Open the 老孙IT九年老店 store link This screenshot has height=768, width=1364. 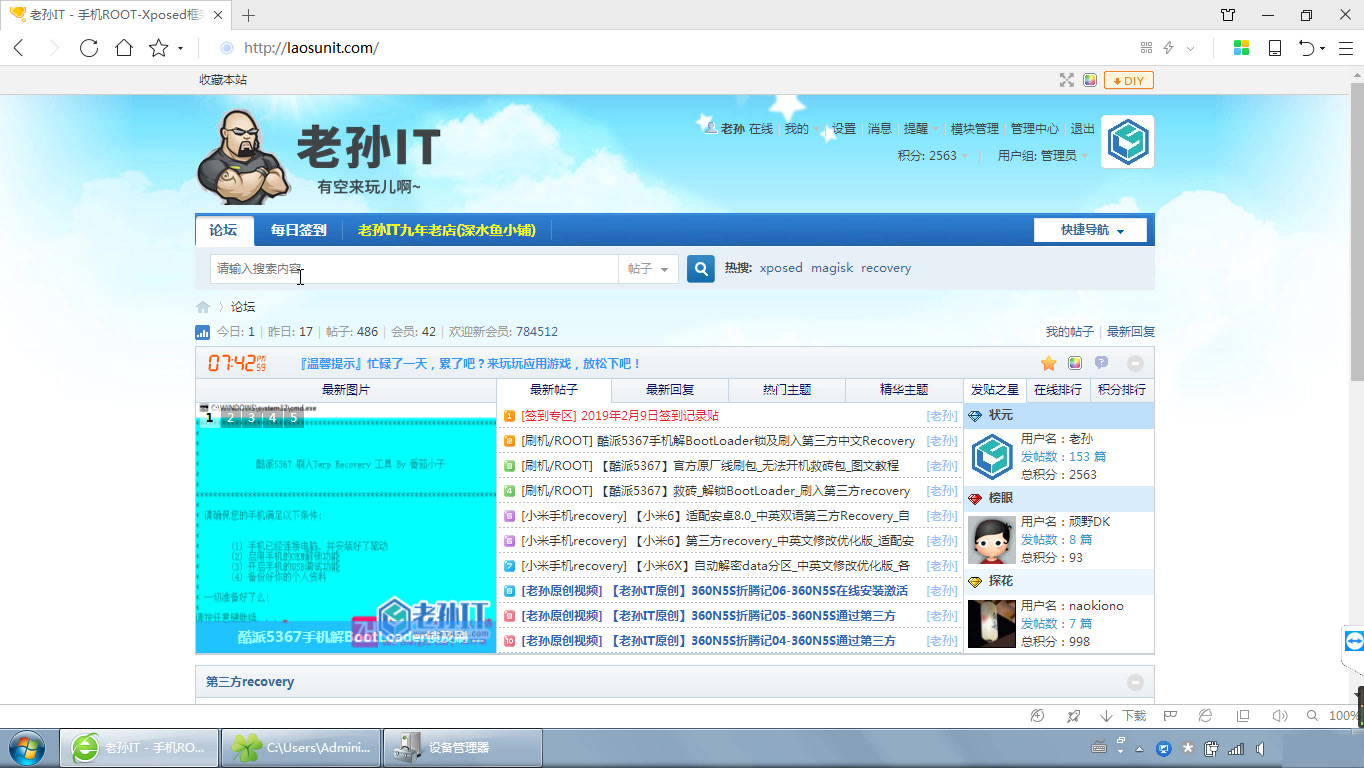[447, 230]
